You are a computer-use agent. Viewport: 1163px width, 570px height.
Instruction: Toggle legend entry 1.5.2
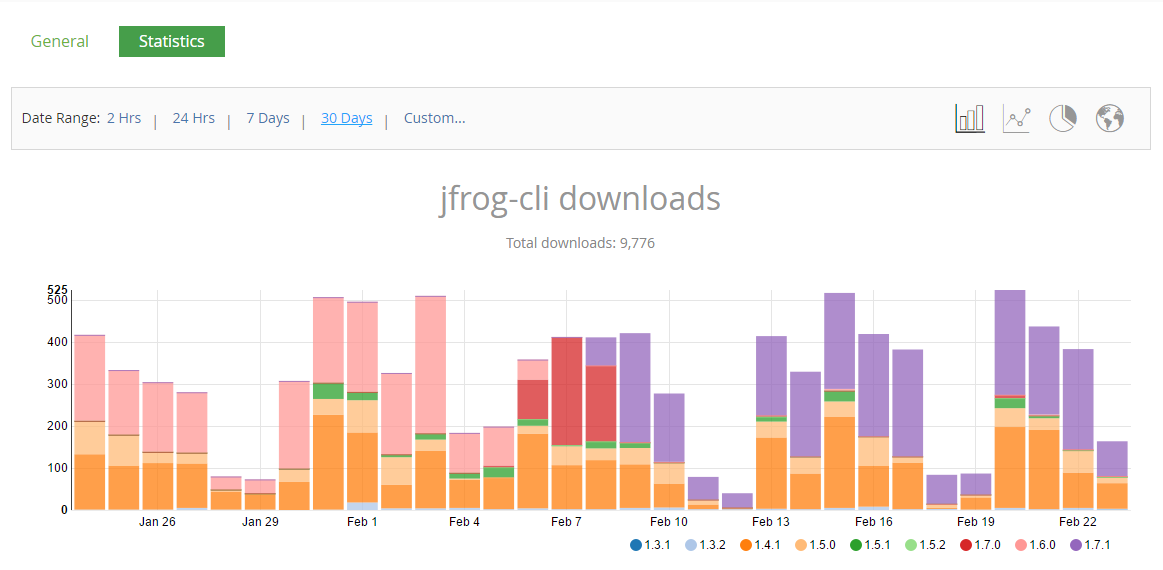pyautogui.click(x=927, y=545)
